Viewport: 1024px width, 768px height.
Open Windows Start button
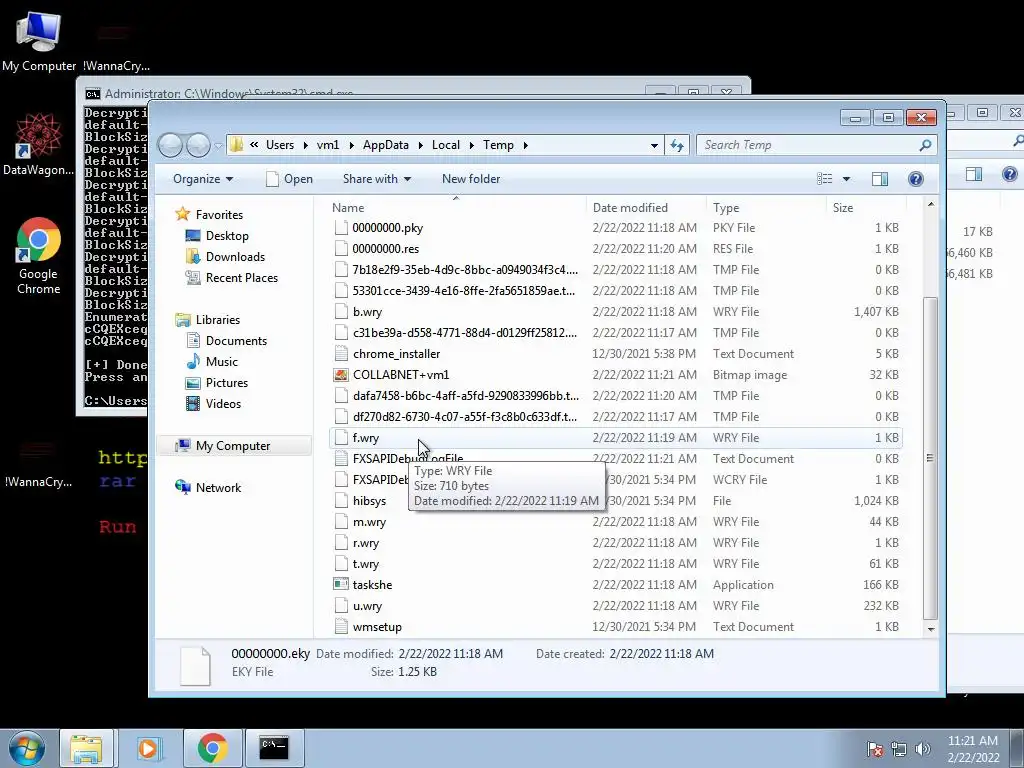[x=27, y=748]
